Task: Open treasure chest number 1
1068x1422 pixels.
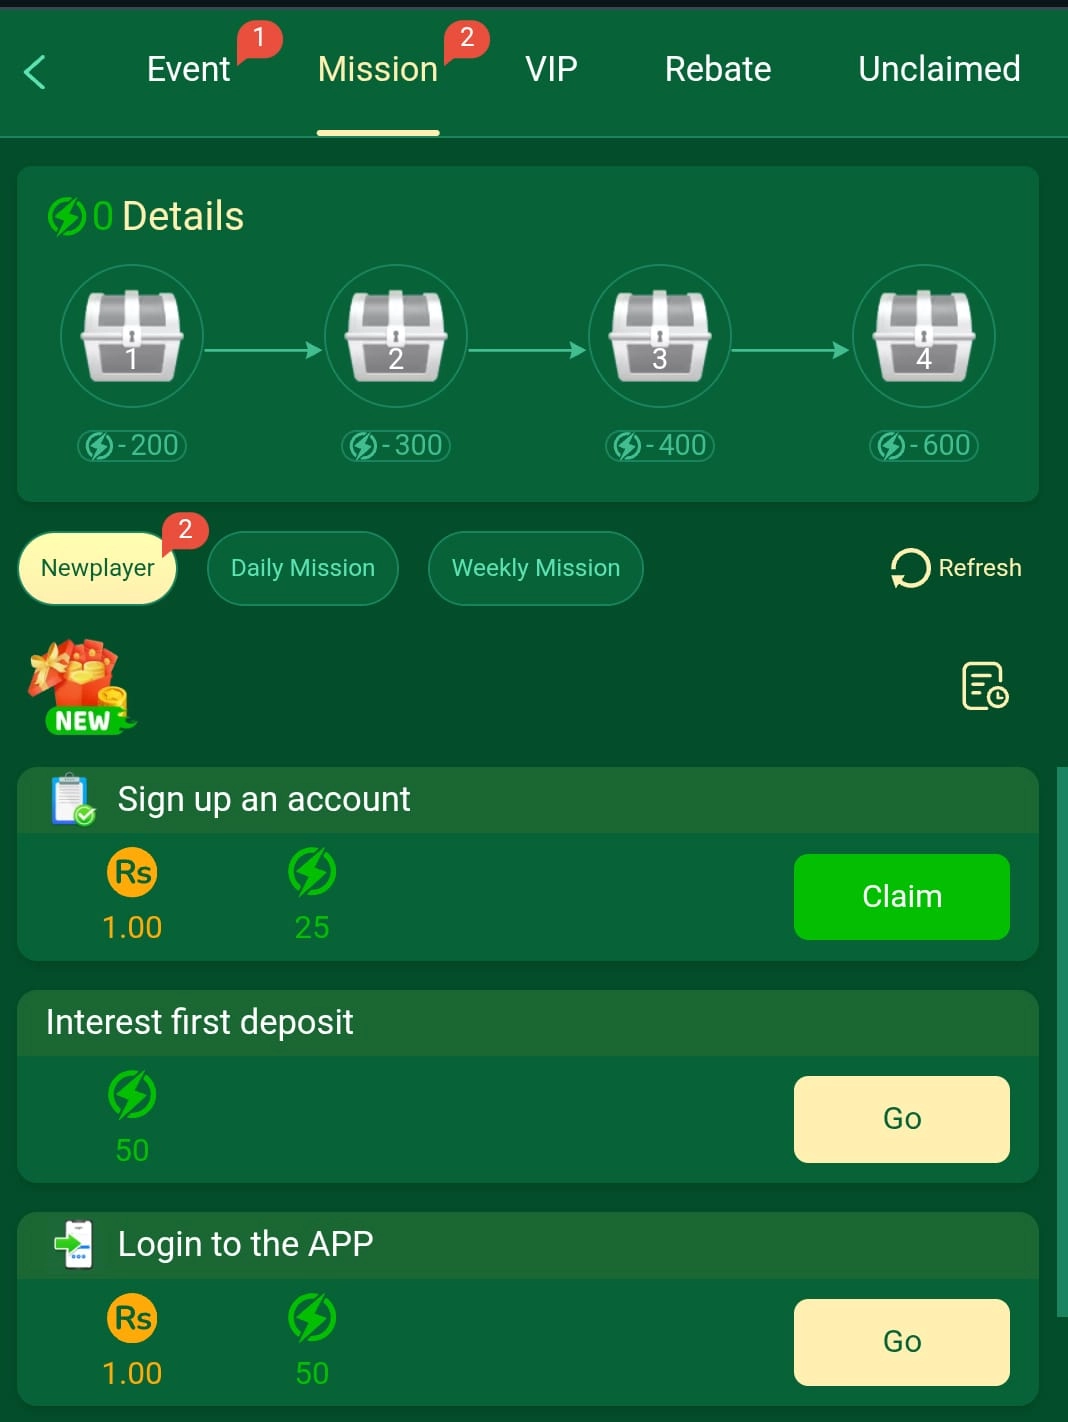Action: point(132,336)
